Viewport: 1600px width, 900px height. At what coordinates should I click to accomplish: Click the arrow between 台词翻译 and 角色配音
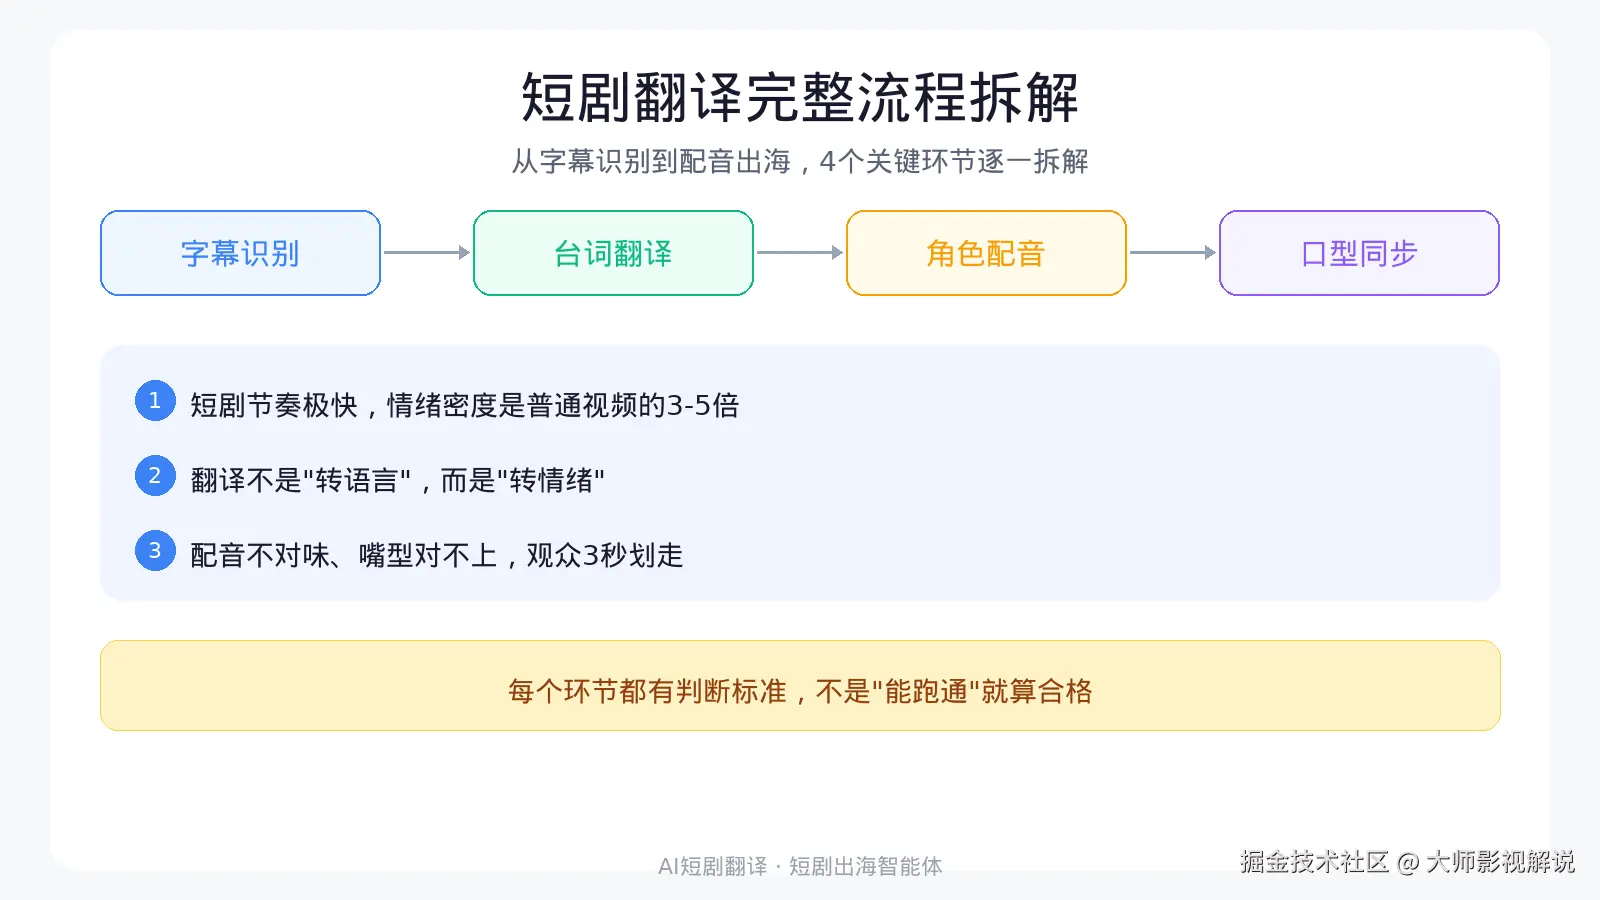click(x=799, y=253)
